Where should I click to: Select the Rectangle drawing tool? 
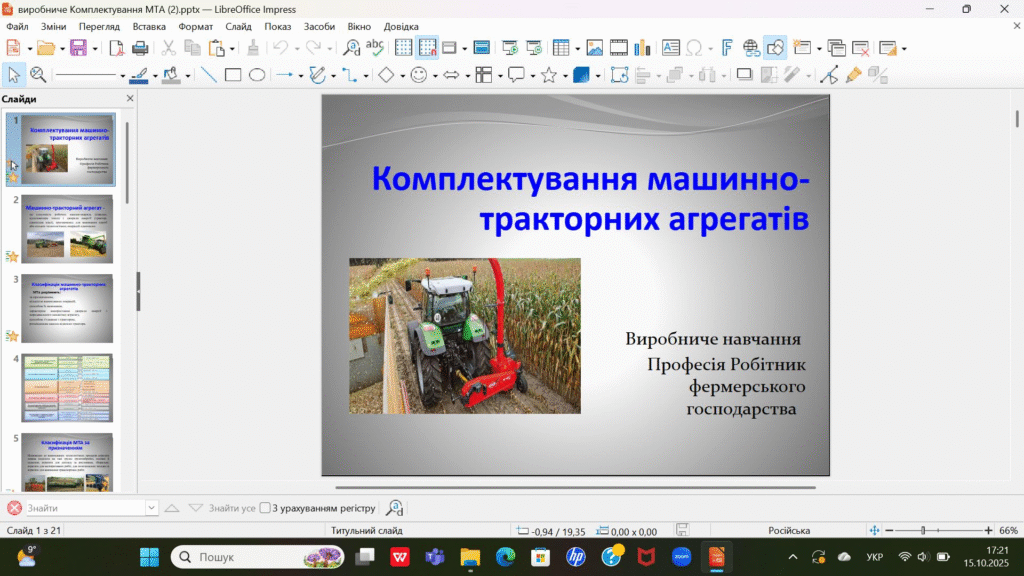233,74
